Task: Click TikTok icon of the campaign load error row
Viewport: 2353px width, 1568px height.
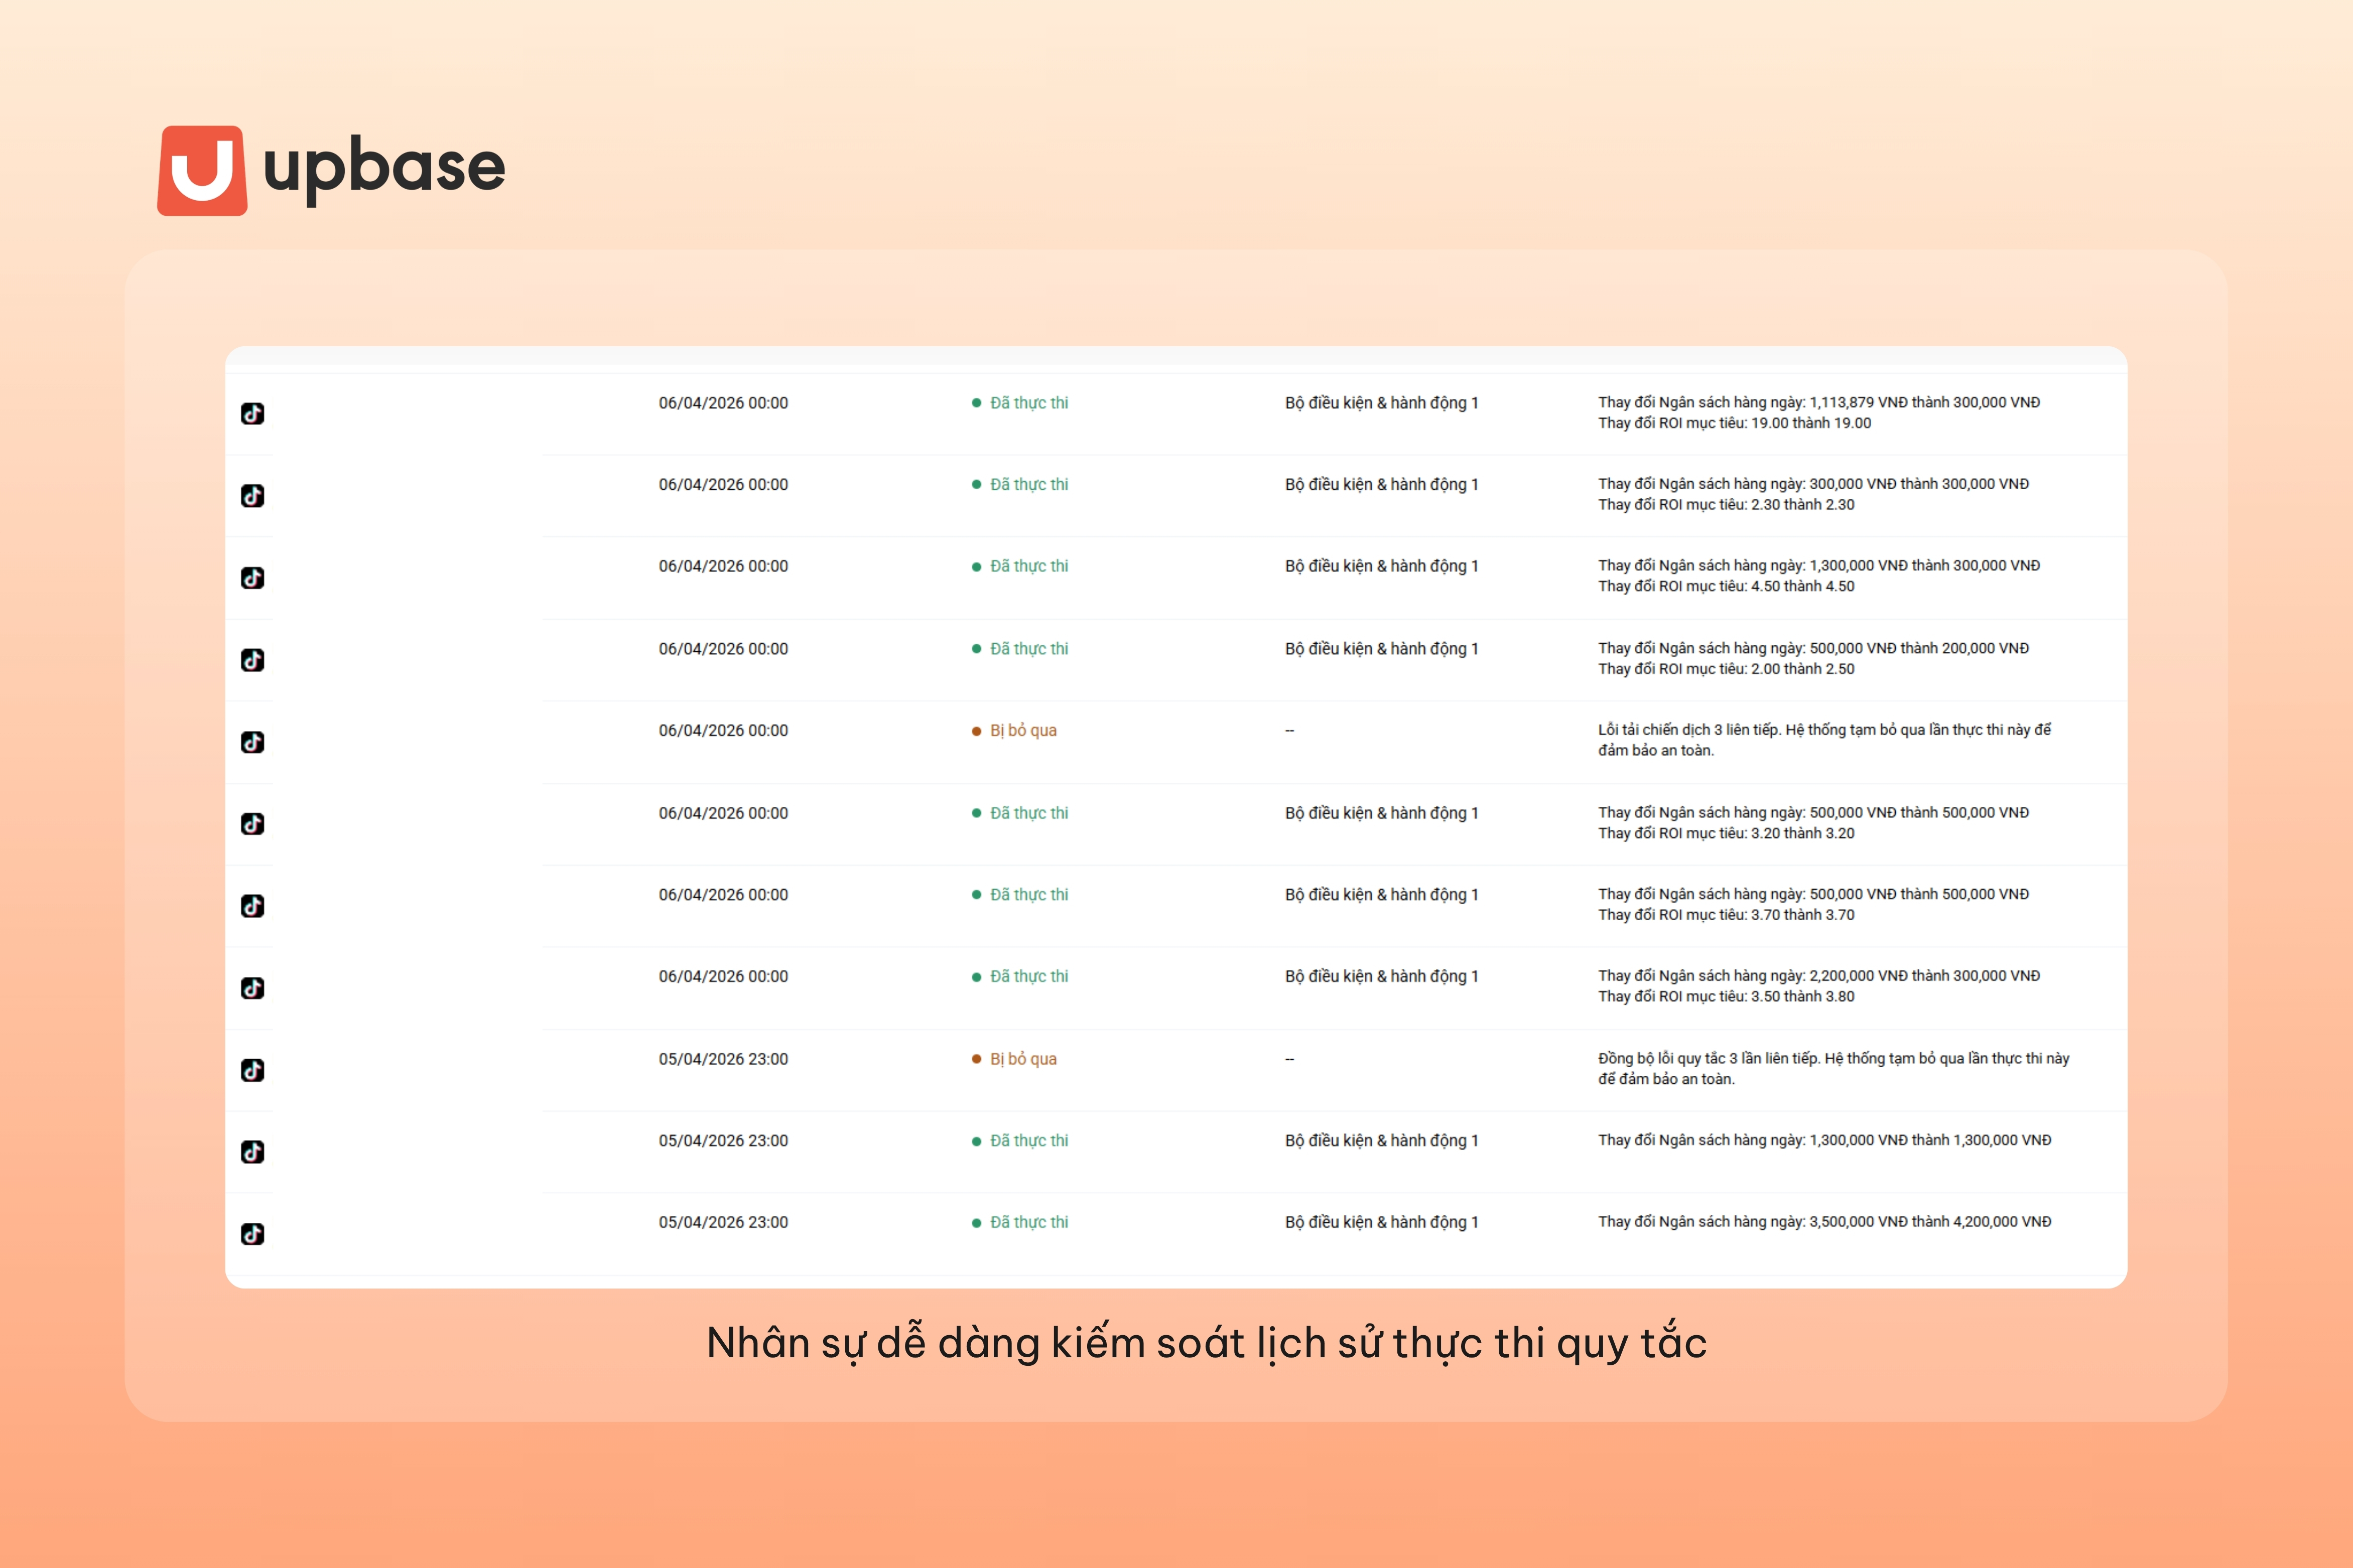Action: 253,742
